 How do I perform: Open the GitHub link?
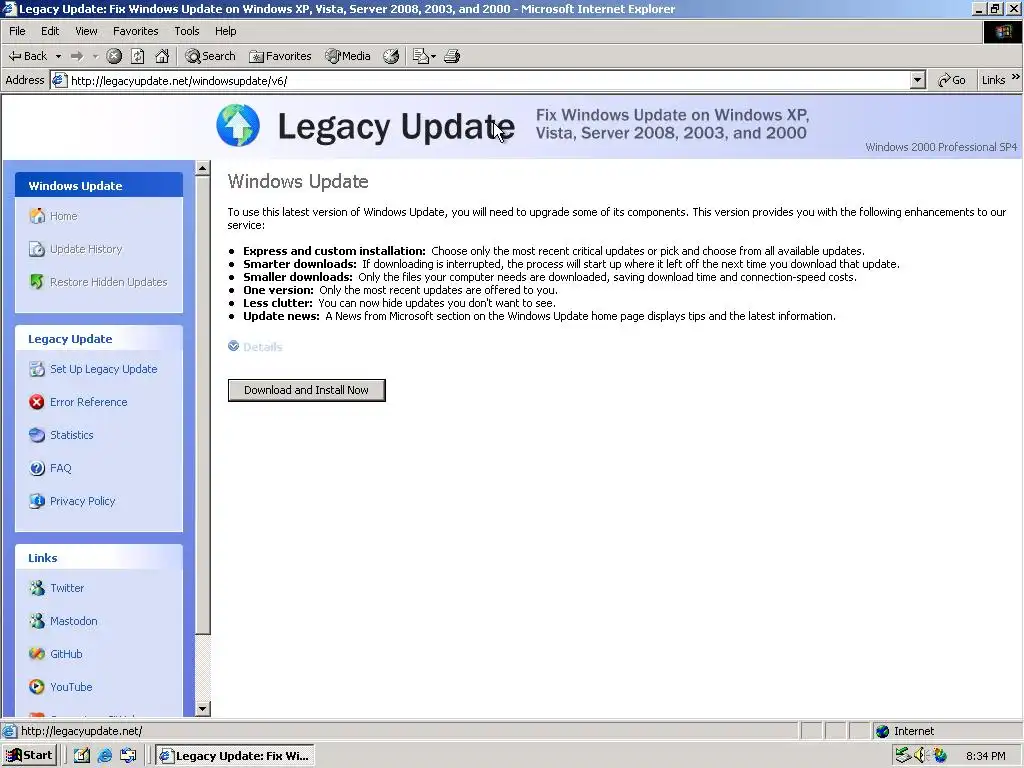coord(67,654)
